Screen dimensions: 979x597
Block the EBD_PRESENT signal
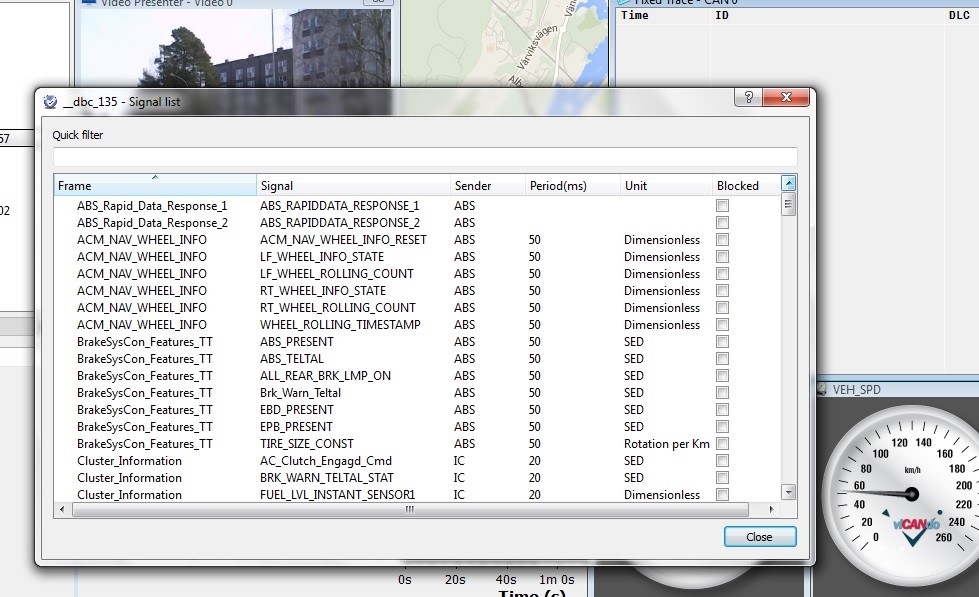(722, 410)
